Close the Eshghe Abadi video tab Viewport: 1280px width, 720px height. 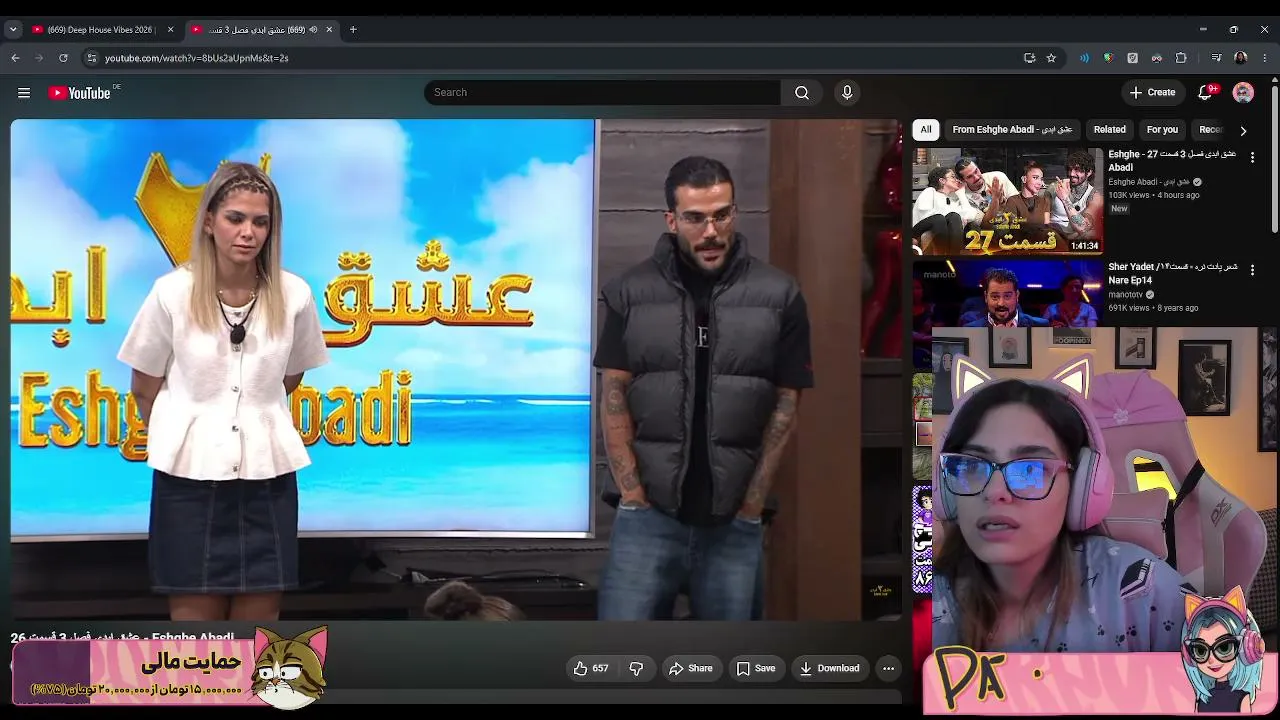(x=329, y=30)
